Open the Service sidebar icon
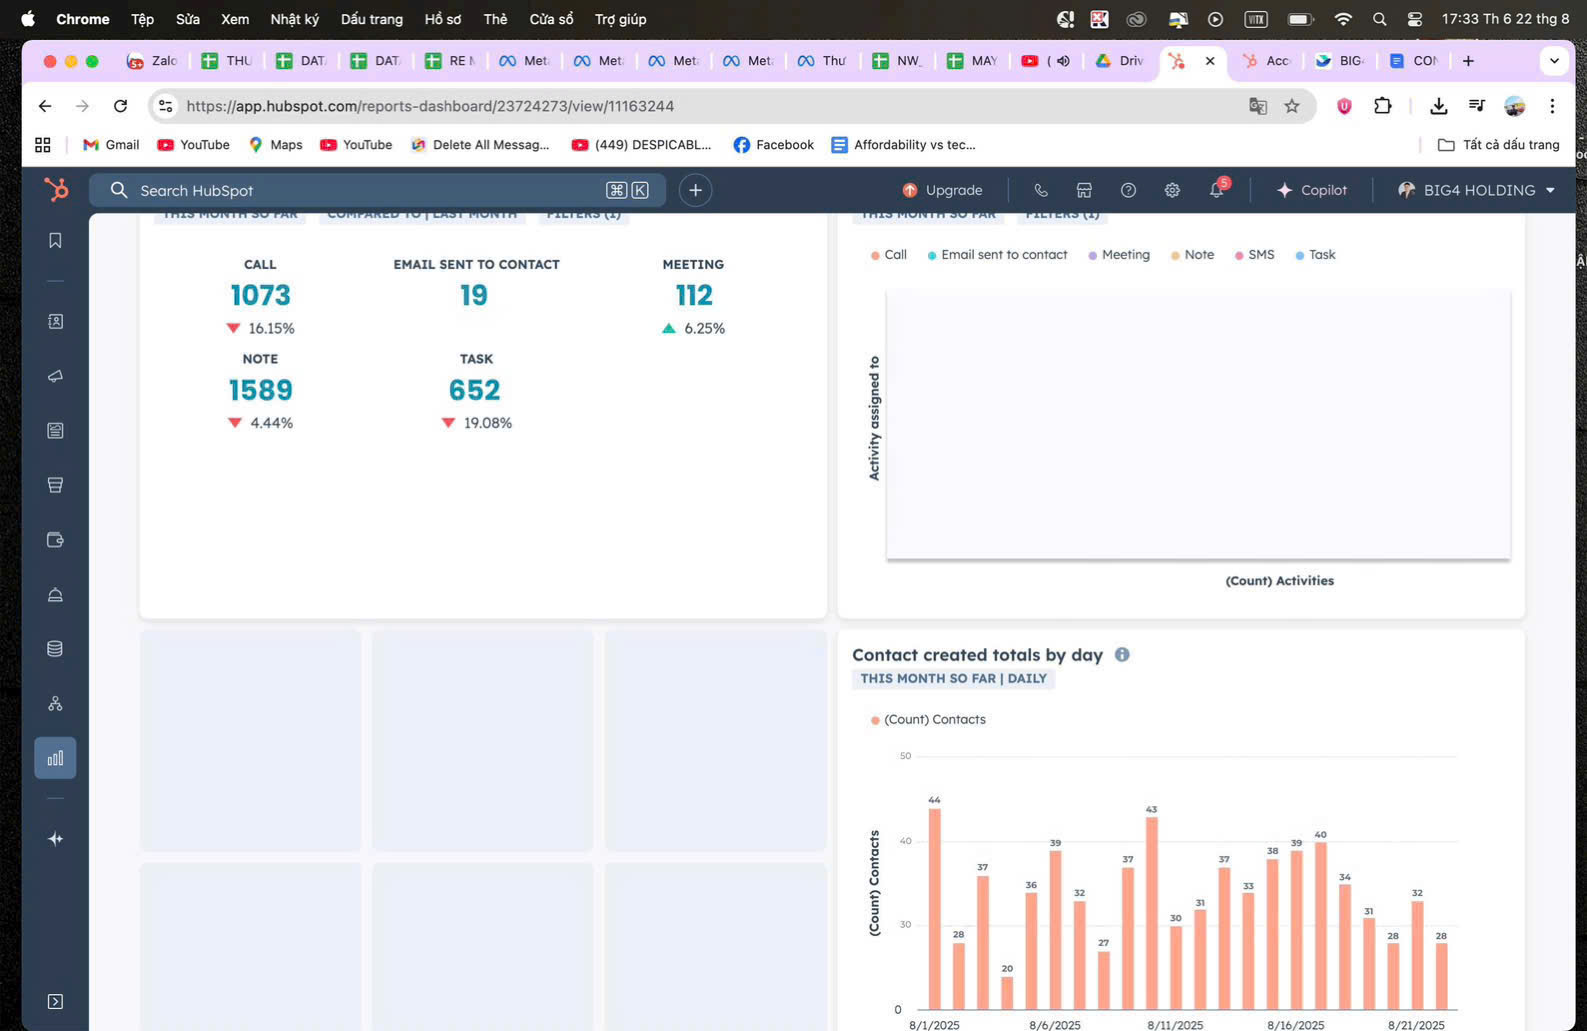 55,594
